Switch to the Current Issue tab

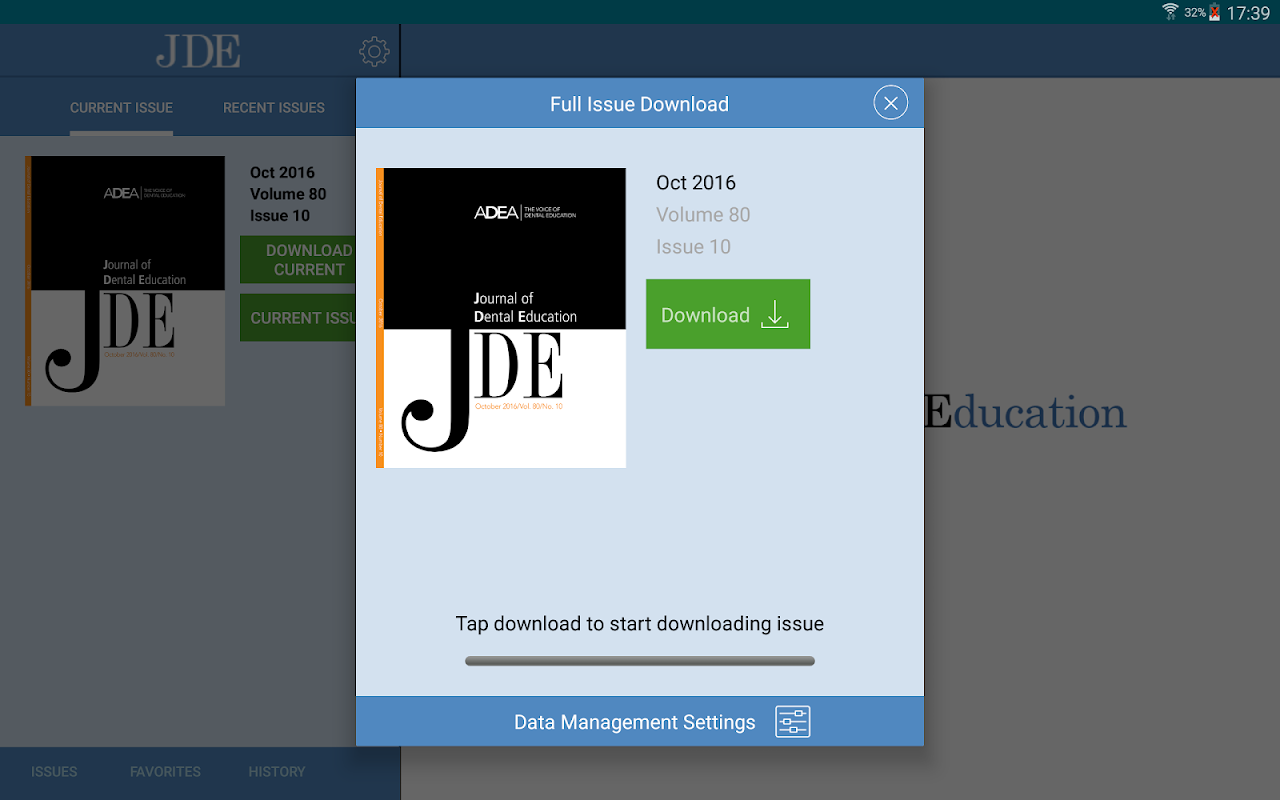(121, 108)
